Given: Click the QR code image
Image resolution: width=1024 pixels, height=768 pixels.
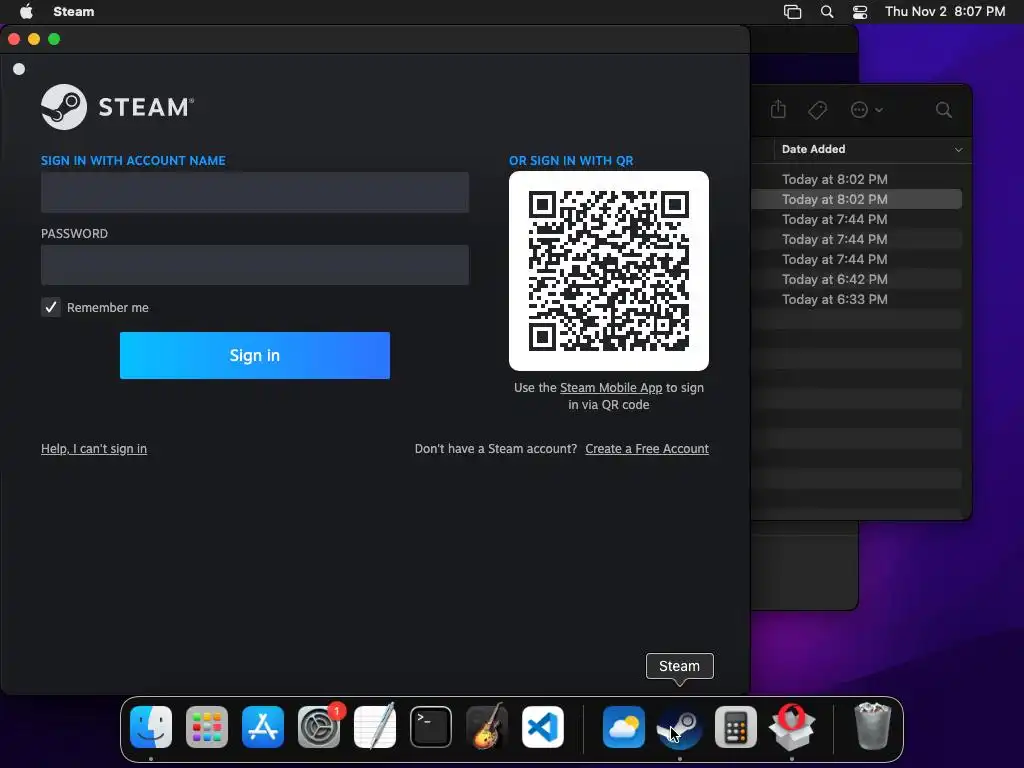Looking at the screenshot, I should [x=609, y=271].
